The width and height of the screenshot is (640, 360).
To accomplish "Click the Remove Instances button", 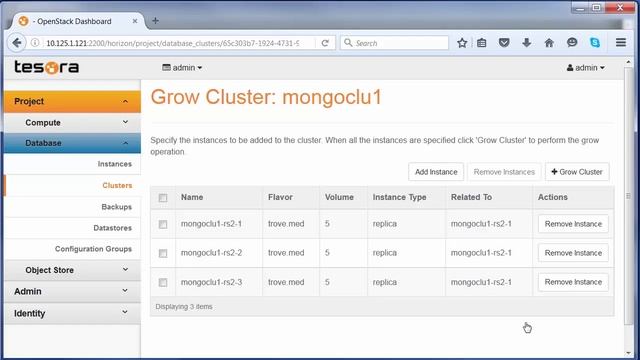I will point(504,172).
